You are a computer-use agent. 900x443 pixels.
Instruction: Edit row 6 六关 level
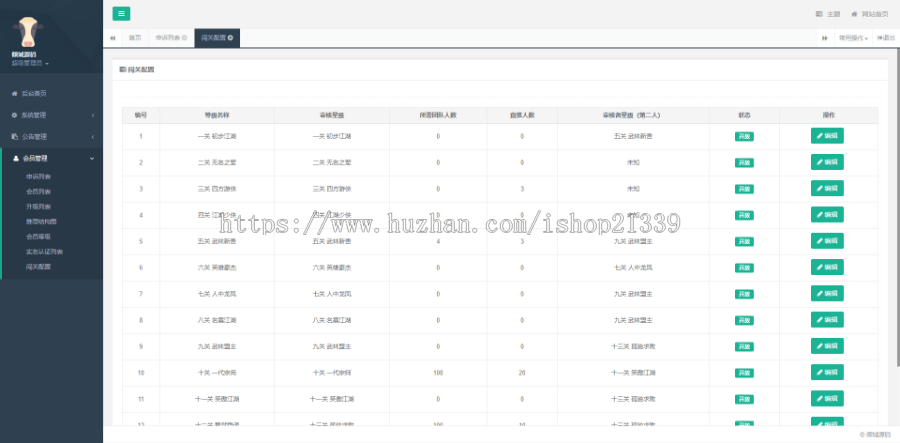[827, 267]
